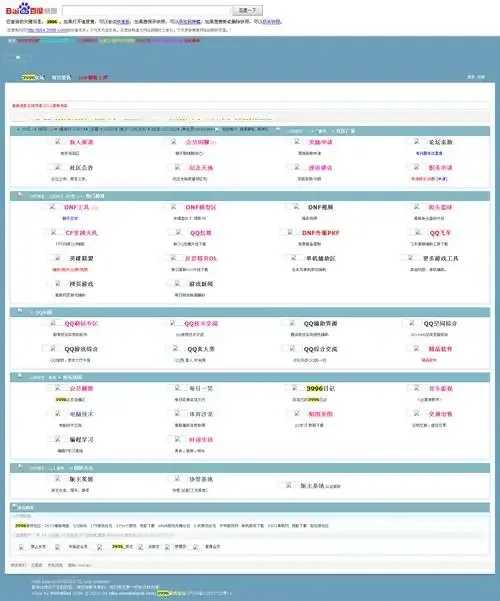
Task: Open the 电脑技术 forum link
Action: click(81, 414)
